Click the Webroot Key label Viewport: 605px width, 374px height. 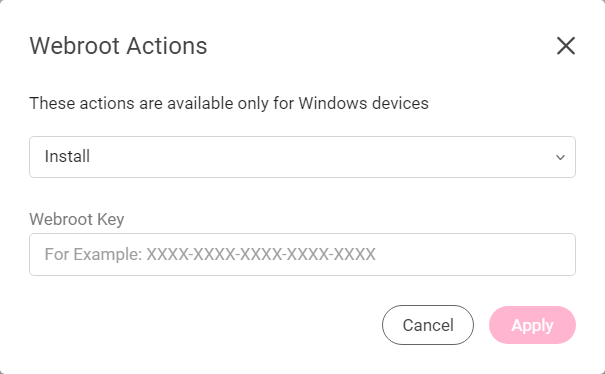pos(77,219)
